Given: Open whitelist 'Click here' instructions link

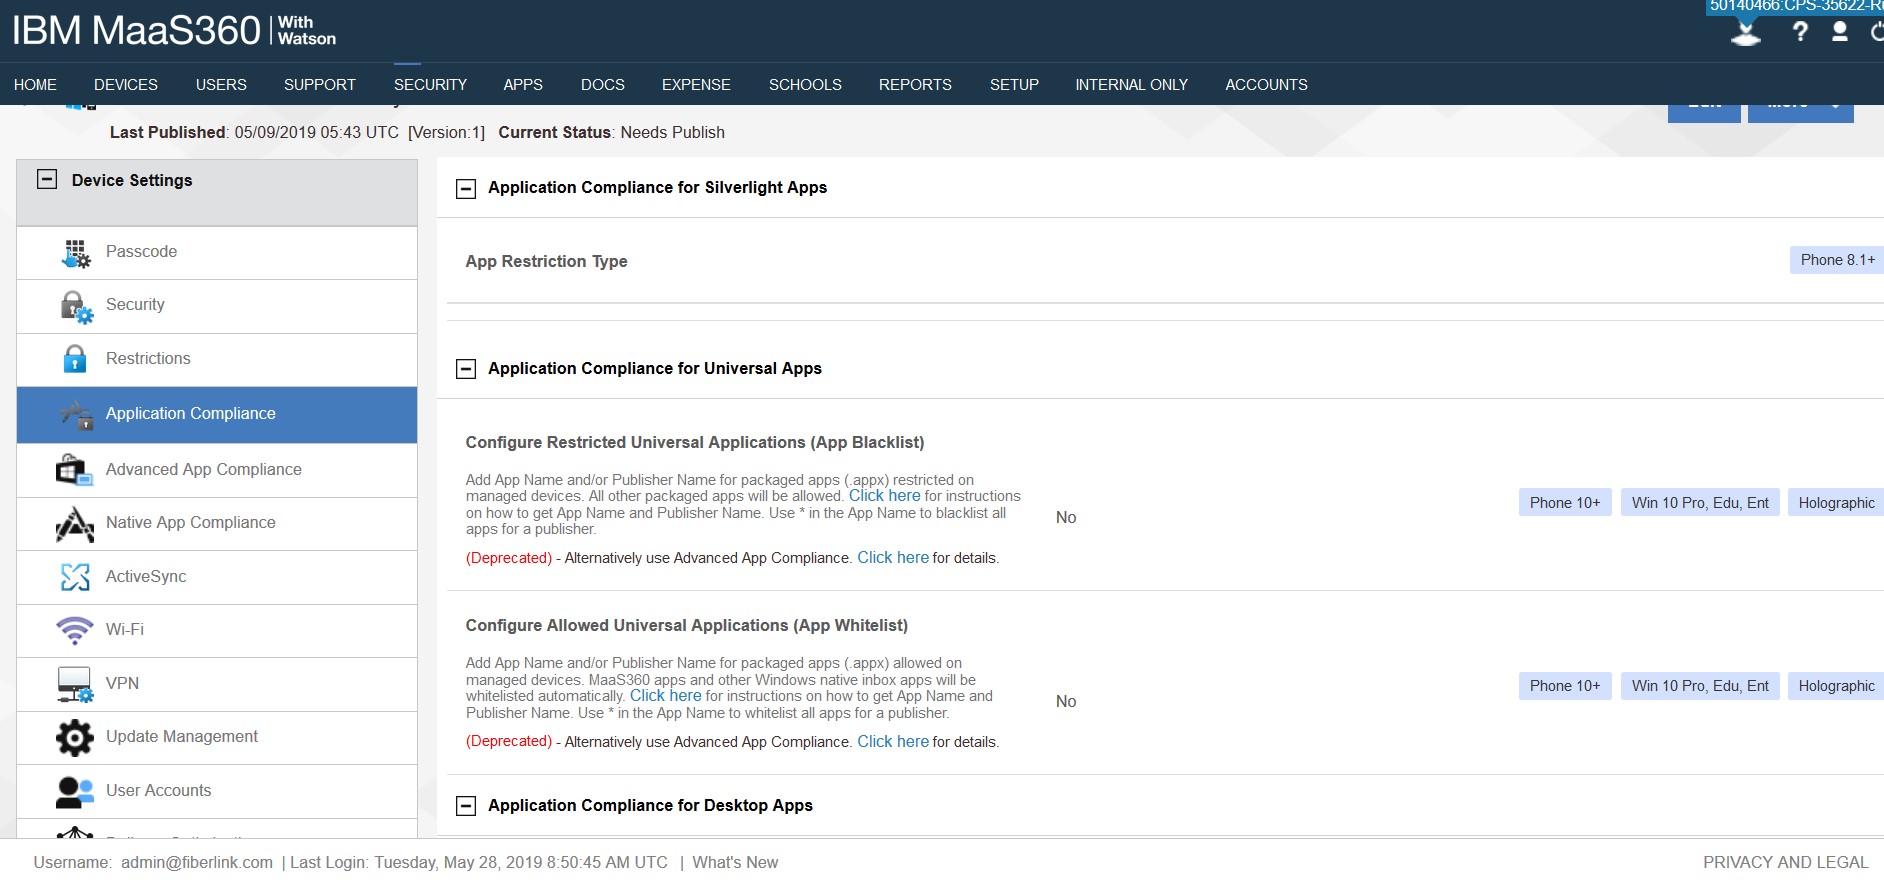Looking at the screenshot, I should (666, 696).
